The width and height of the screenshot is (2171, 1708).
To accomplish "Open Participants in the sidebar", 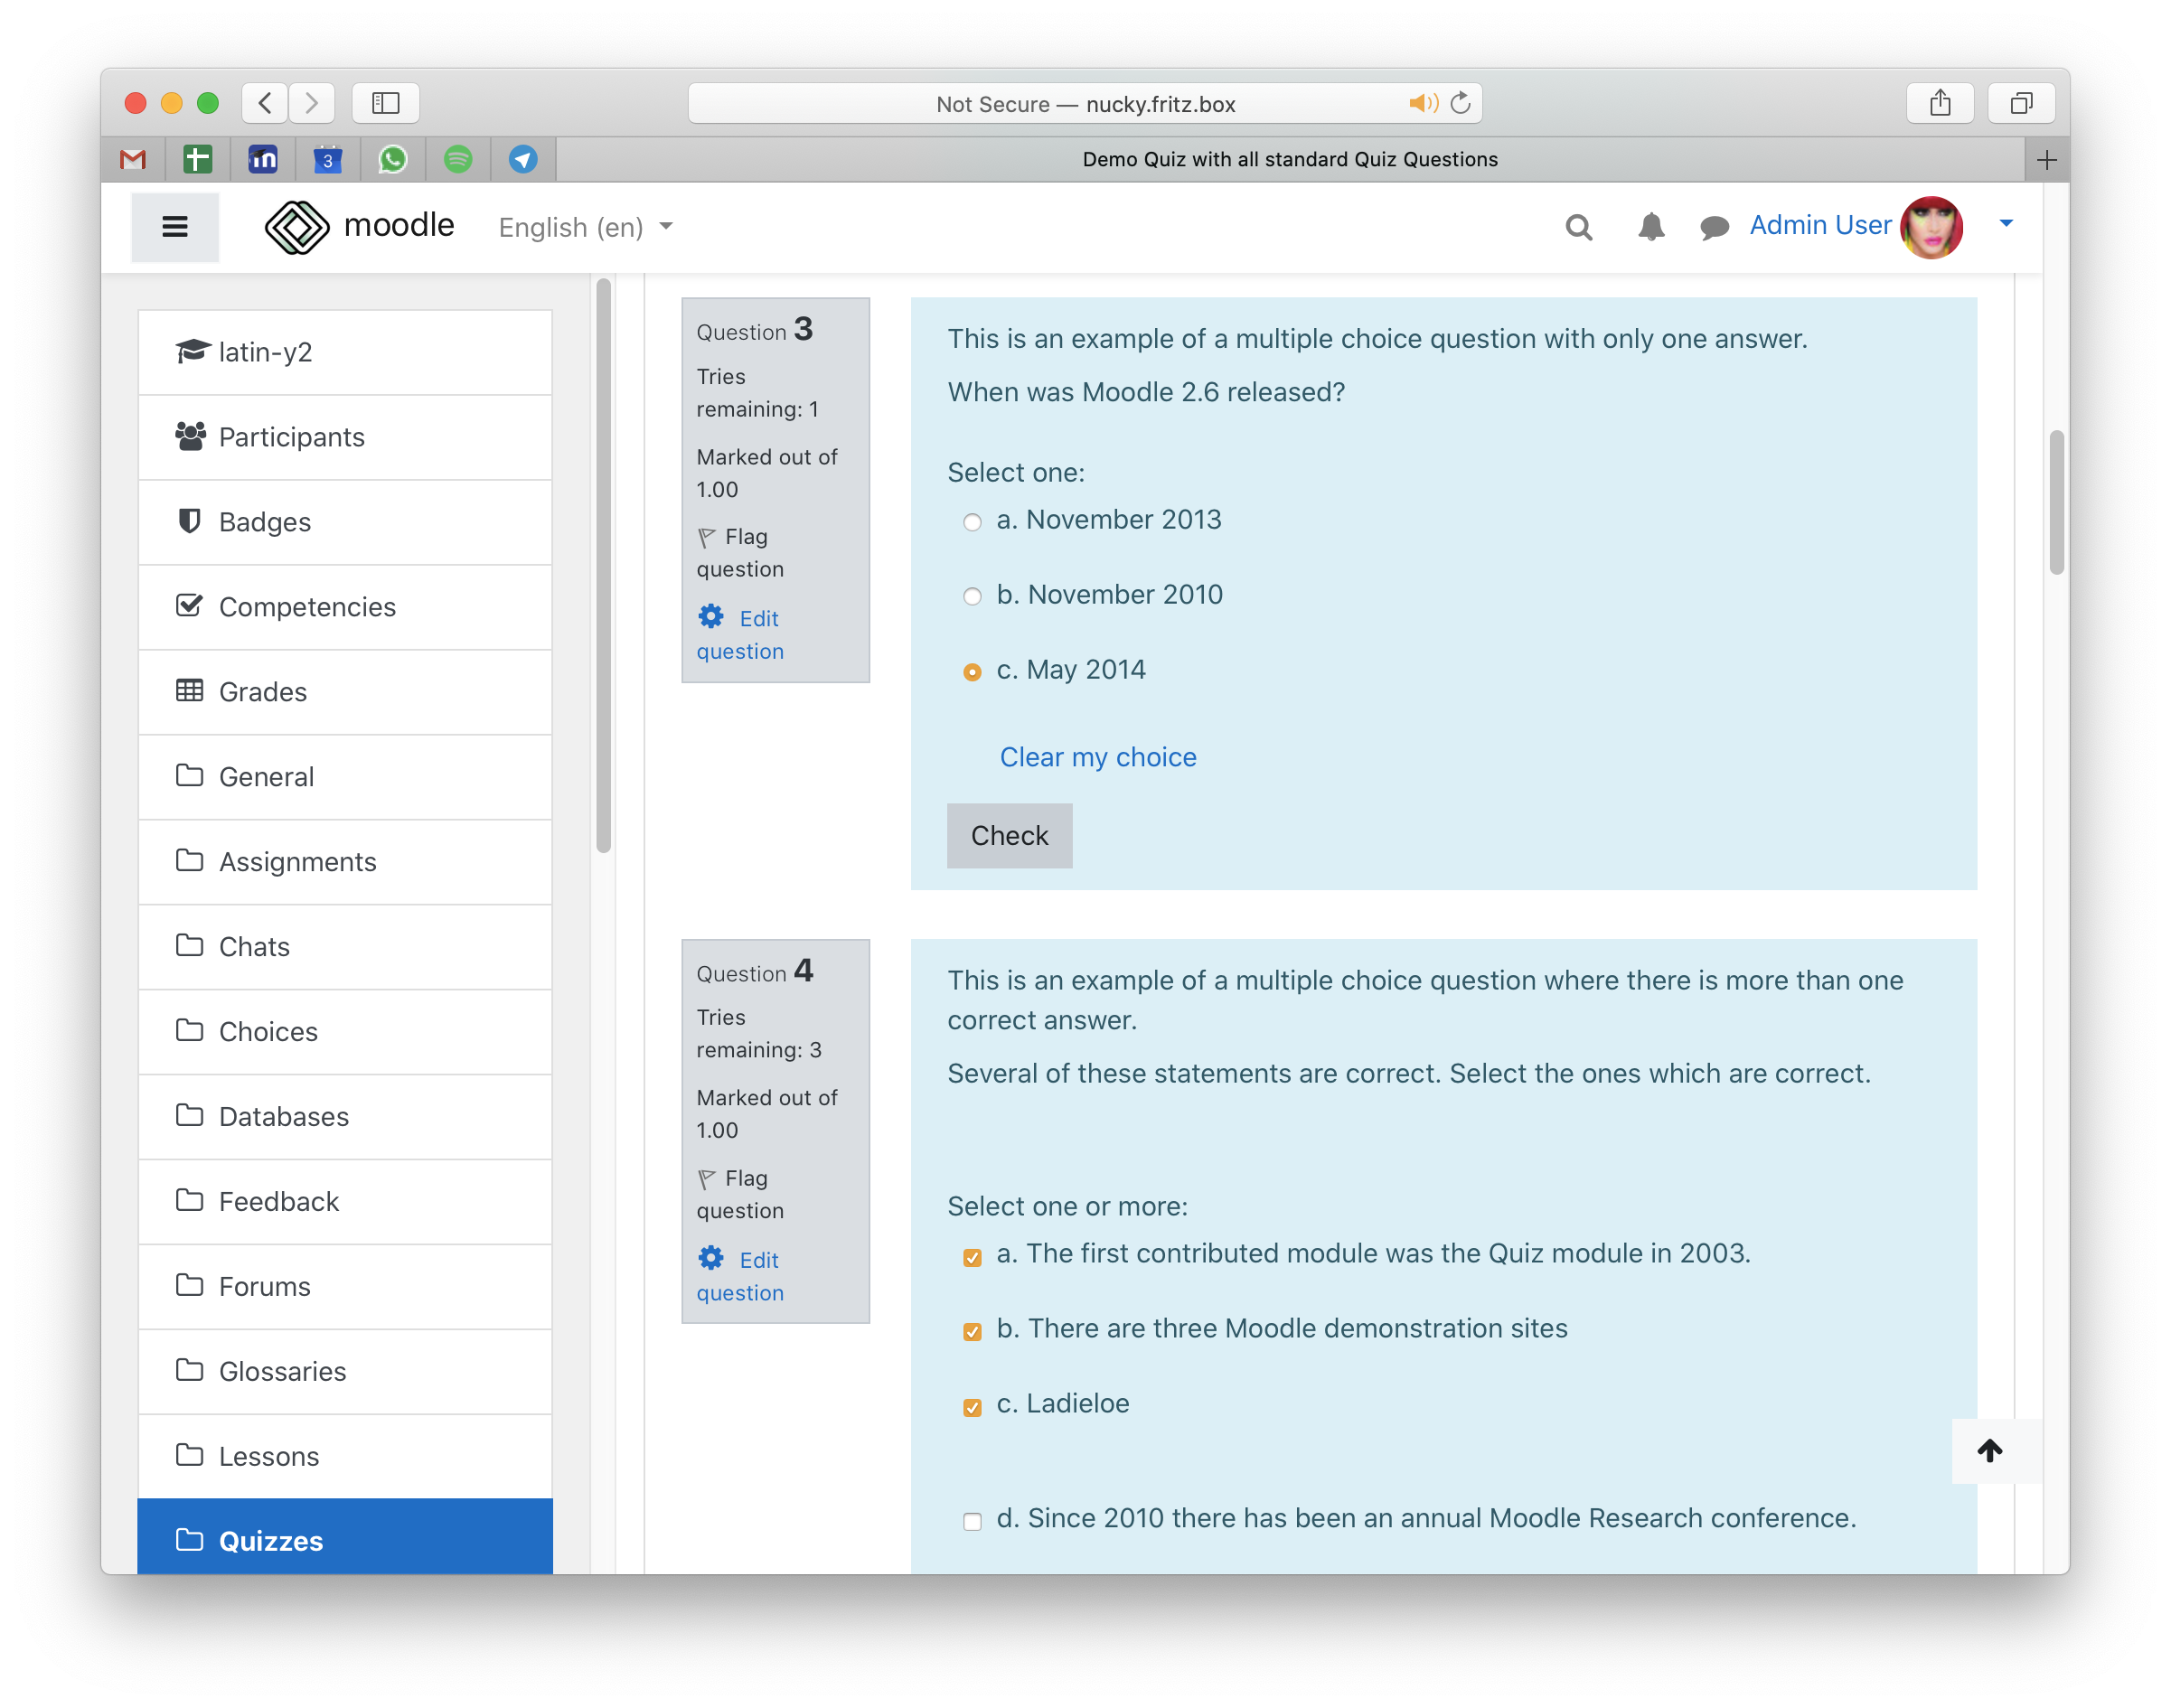I will click(345, 437).
